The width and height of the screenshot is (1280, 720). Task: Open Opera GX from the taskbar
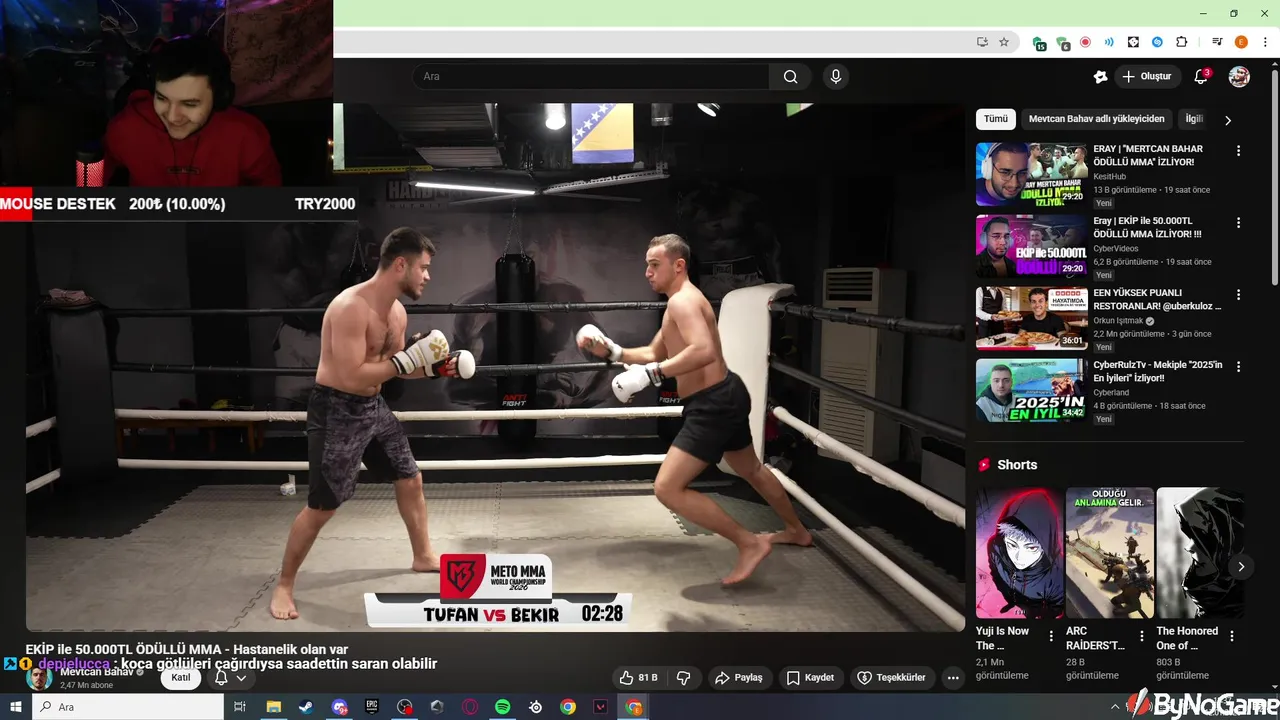[470, 707]
